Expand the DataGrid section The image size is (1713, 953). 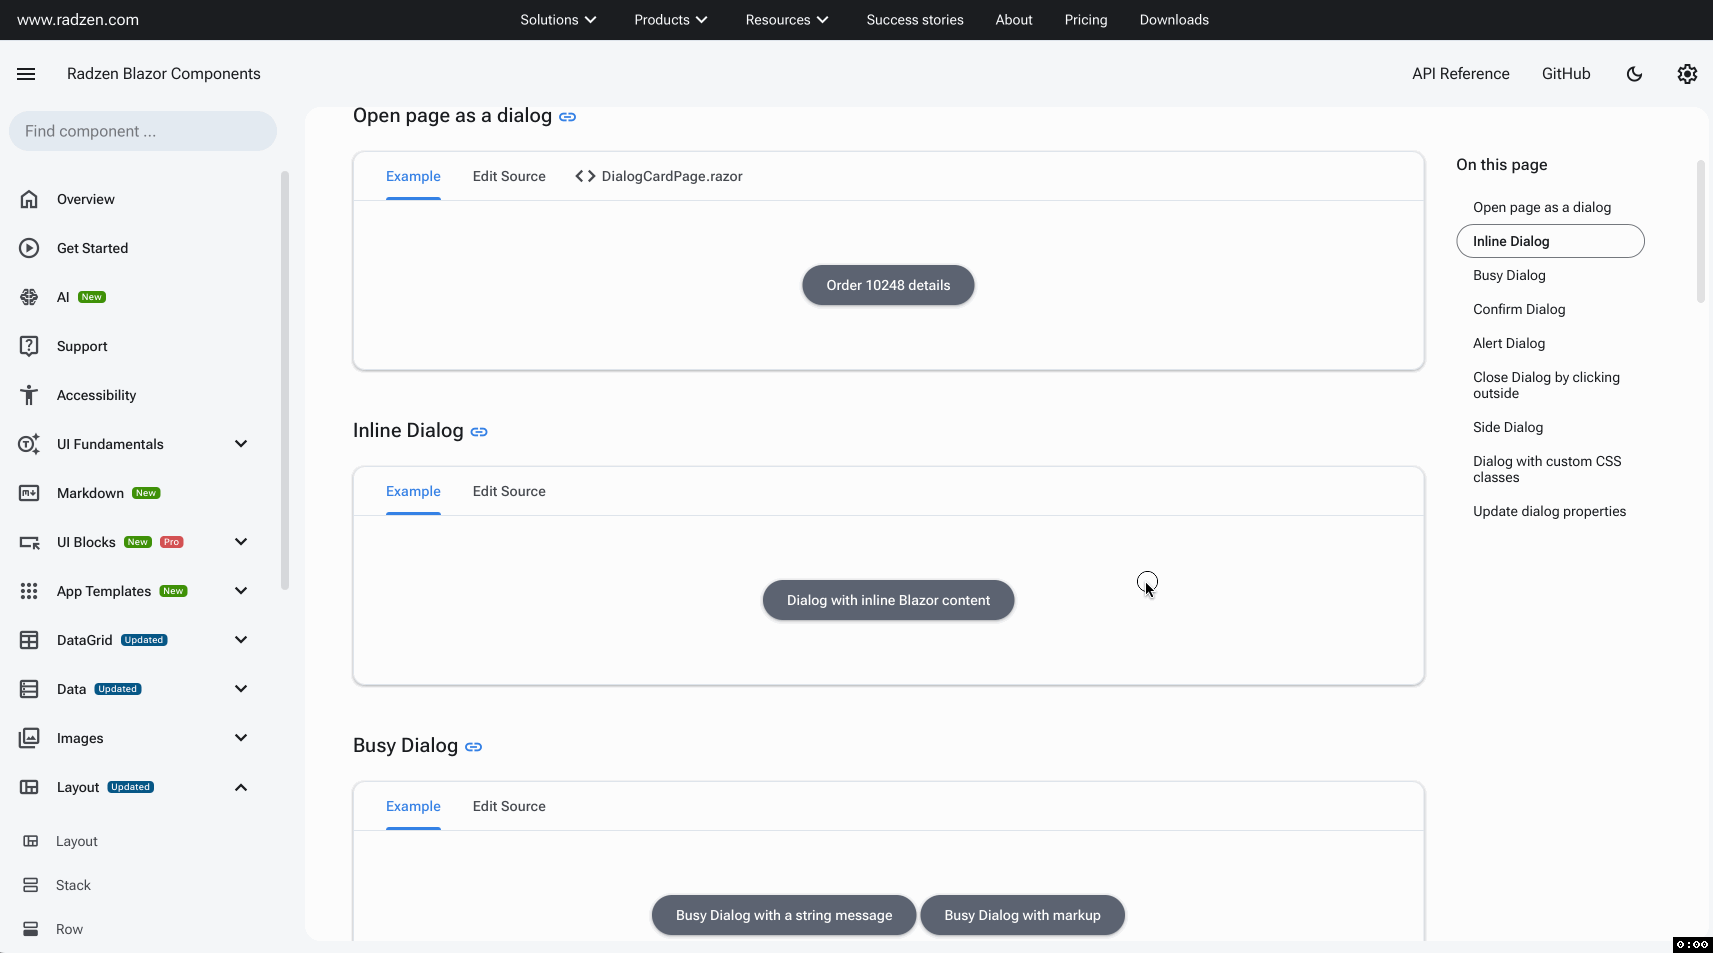pyautogui.click(x=241, y=640)
